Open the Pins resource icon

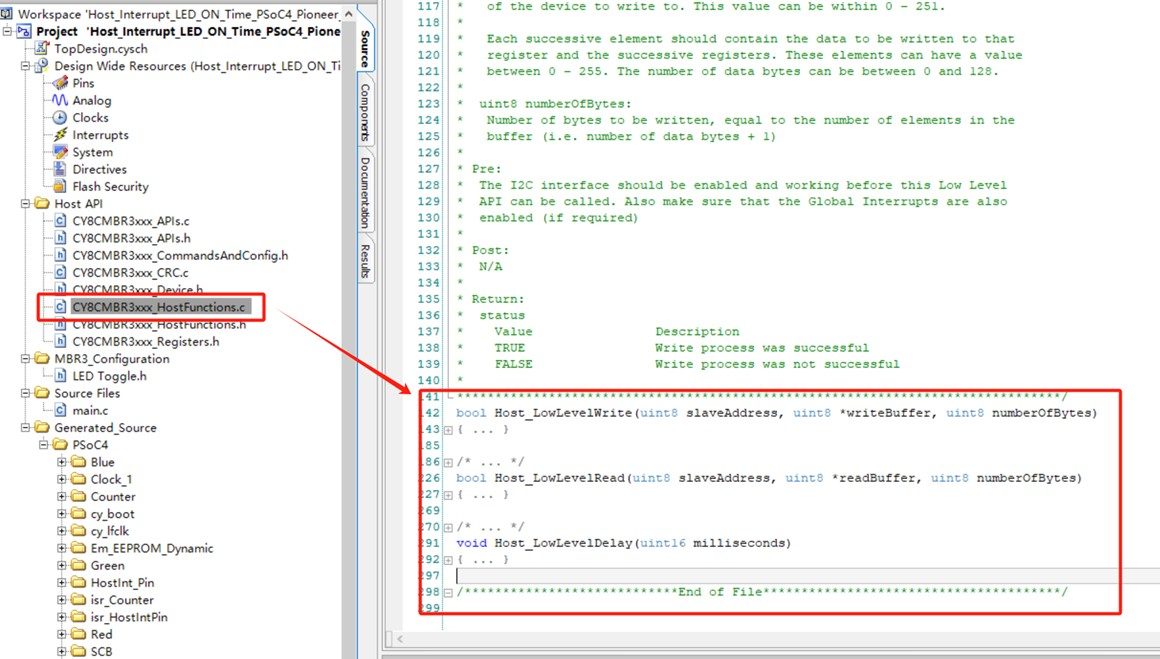pos(60,83)
